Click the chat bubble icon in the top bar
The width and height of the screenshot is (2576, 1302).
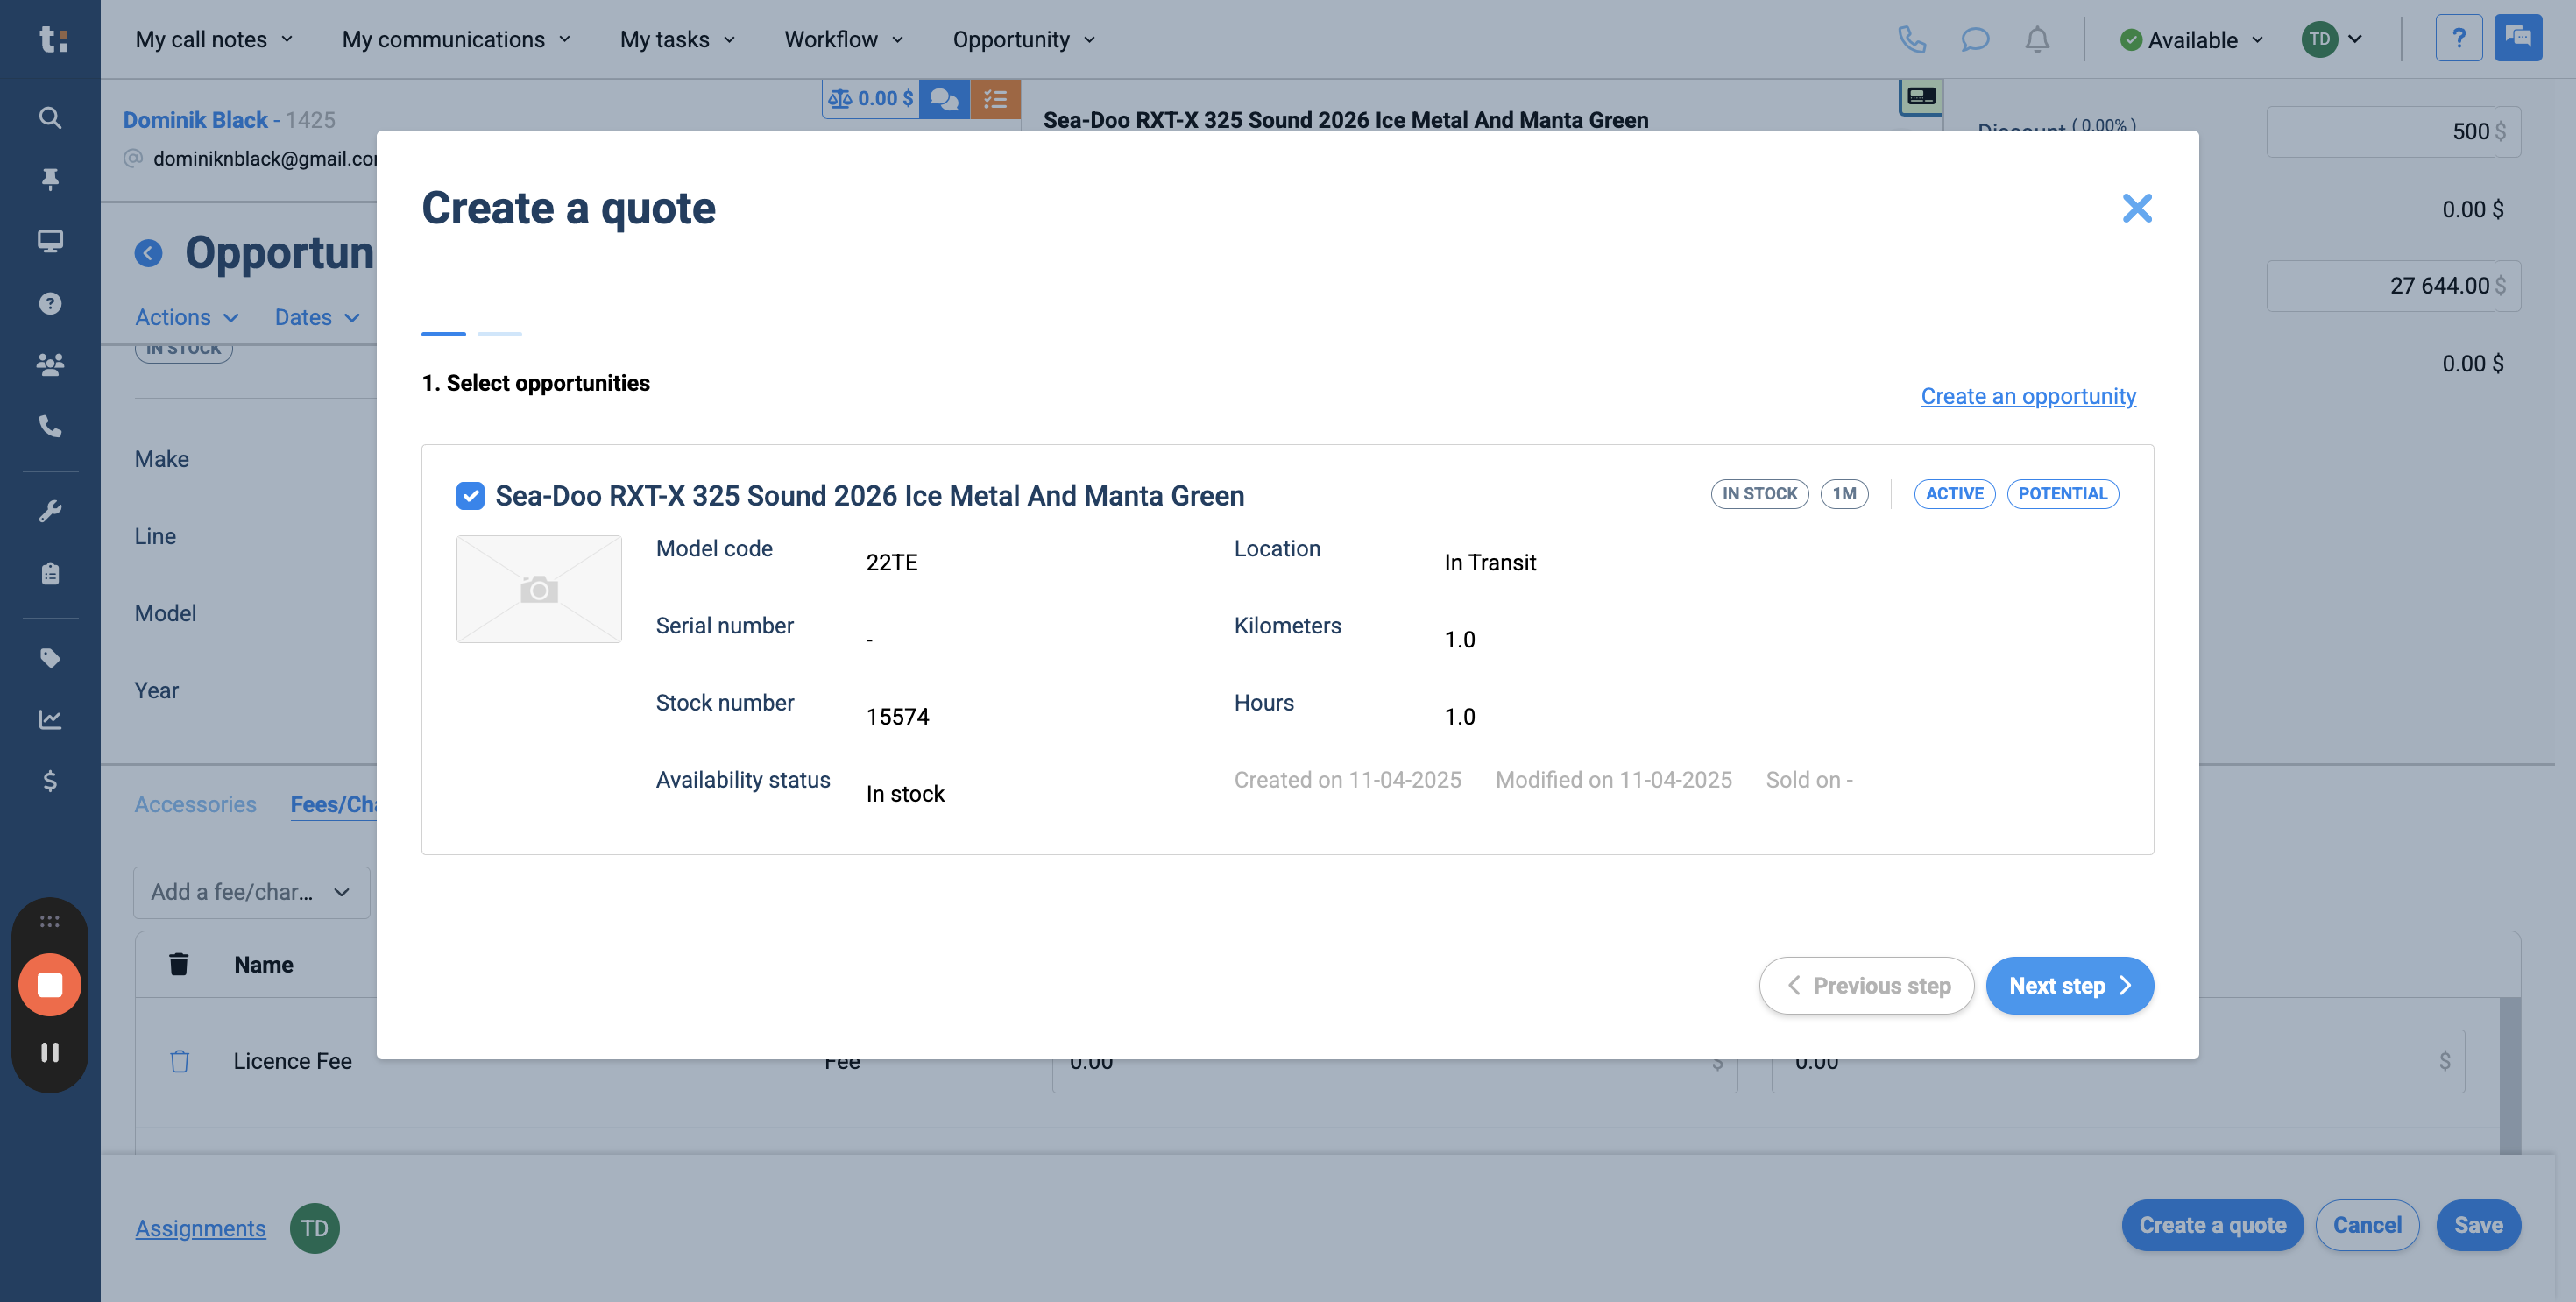pyautogui.click(x=1974, y=40)
